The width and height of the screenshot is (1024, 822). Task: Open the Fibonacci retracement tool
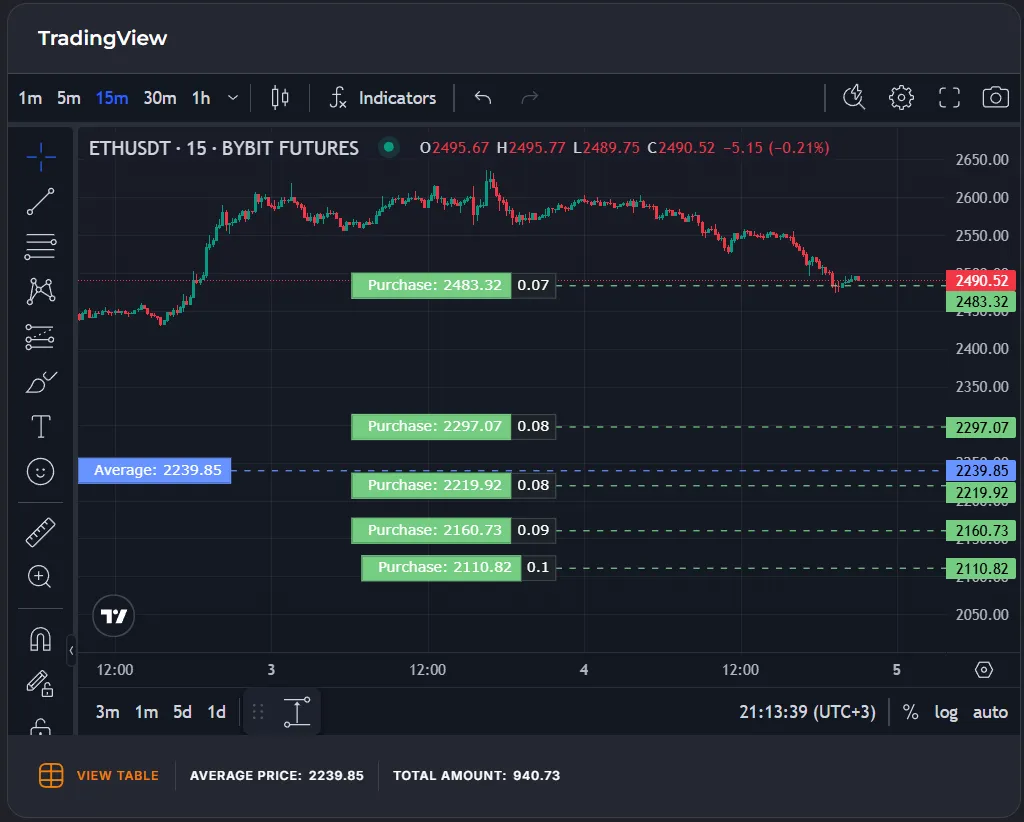pyautogui.click(x=41, y=246)
